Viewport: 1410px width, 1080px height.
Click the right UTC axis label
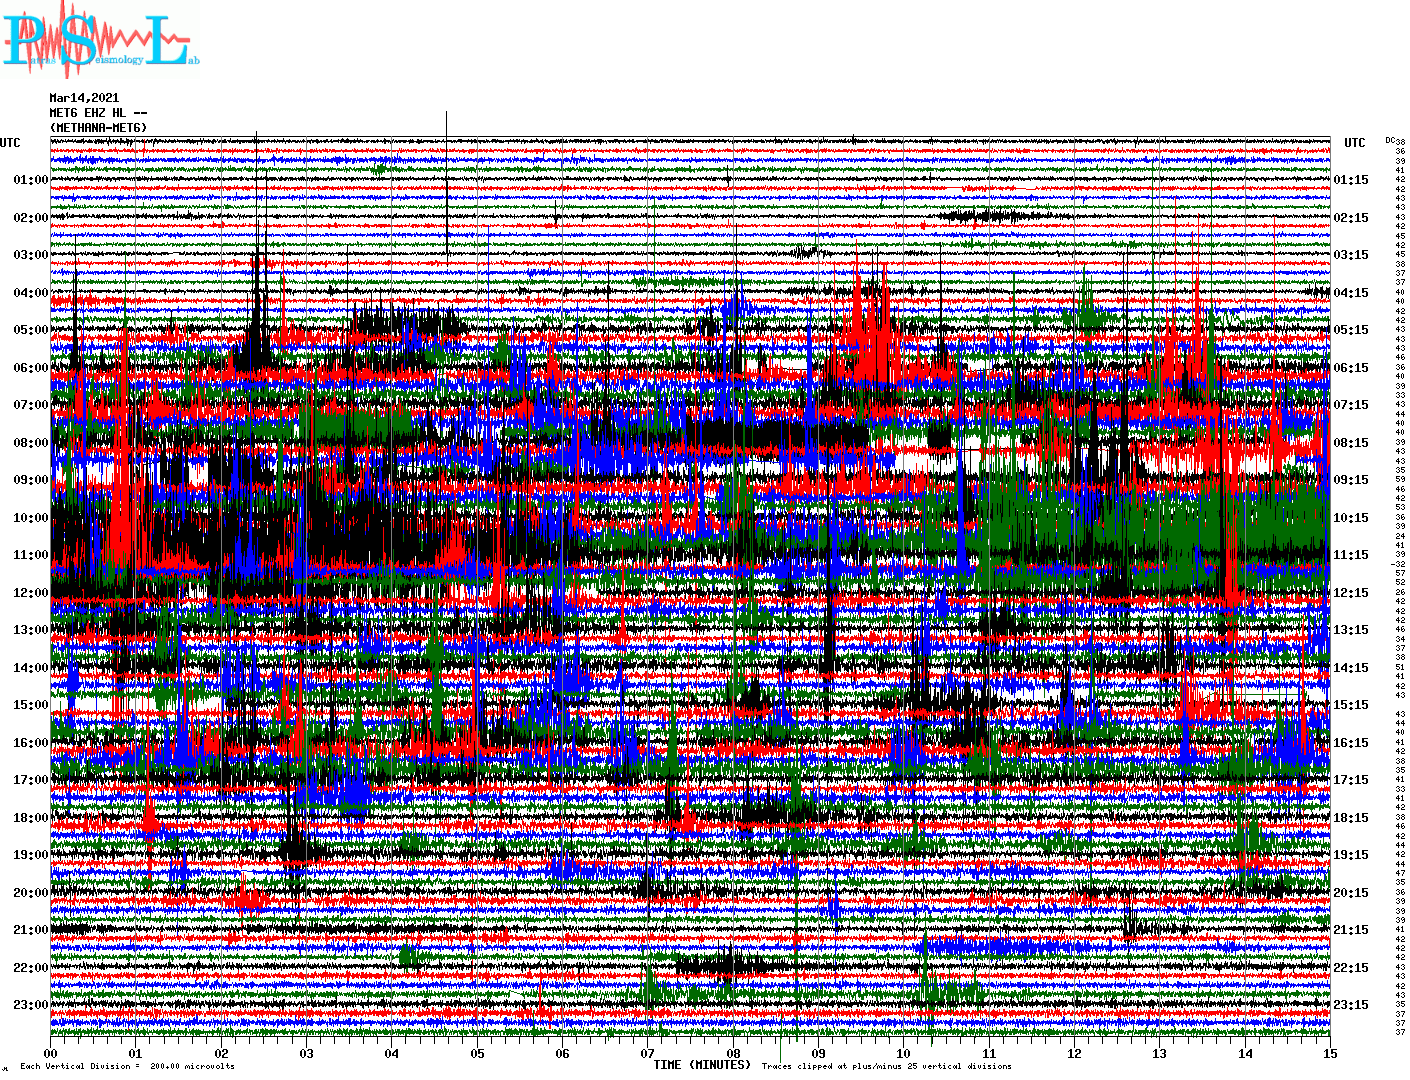pos(1354,143)
